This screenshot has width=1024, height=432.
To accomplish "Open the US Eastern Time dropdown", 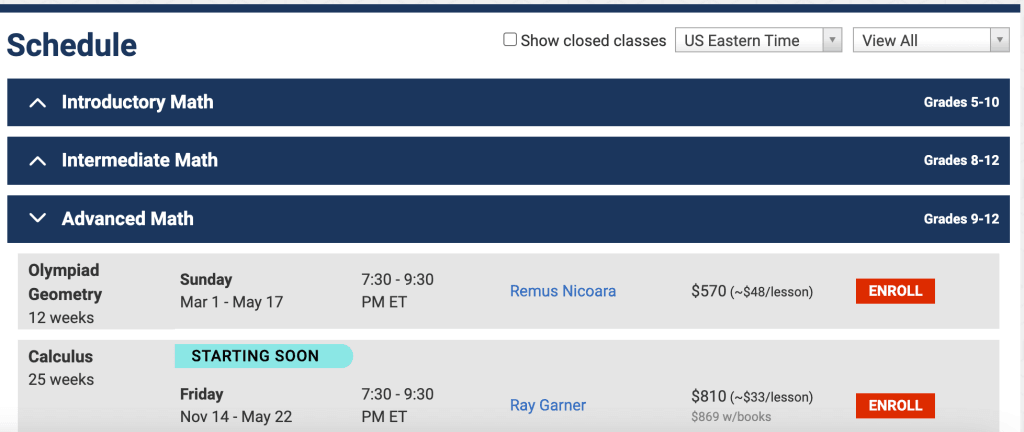I will tap(758, 40).
